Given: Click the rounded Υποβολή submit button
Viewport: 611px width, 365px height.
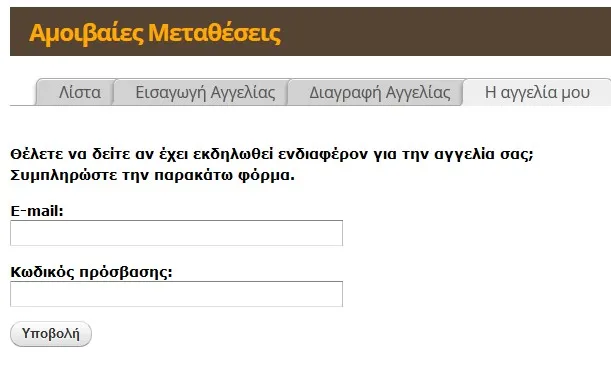Looking at the screenshot, I should coord(51,334).
